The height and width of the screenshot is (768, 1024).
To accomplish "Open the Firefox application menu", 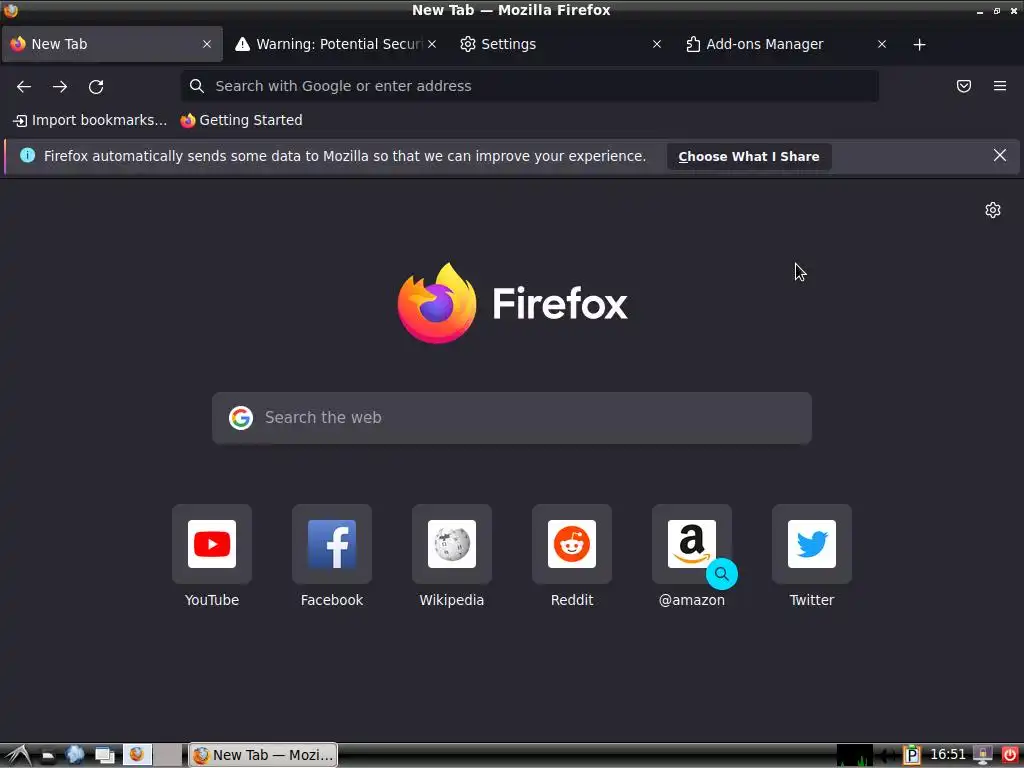I will pyautogui.click(x=1000, y=86).
